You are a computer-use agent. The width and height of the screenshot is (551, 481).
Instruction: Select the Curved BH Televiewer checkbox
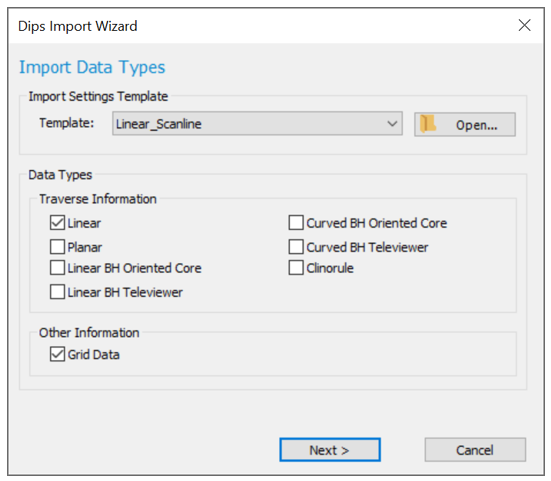296,247
